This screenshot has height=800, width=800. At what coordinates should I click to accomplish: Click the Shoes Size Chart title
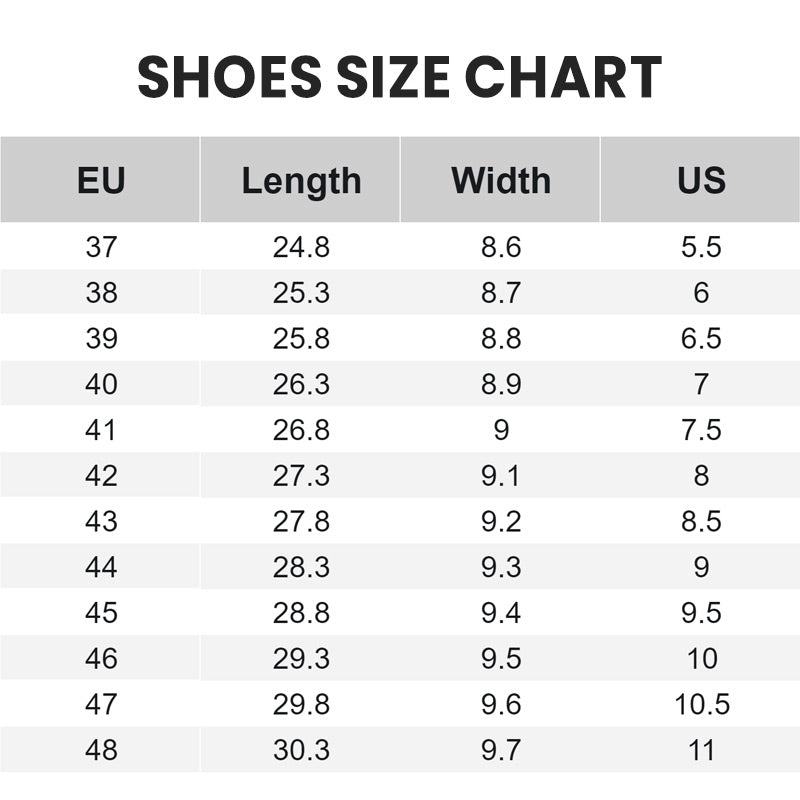point(400,78)
